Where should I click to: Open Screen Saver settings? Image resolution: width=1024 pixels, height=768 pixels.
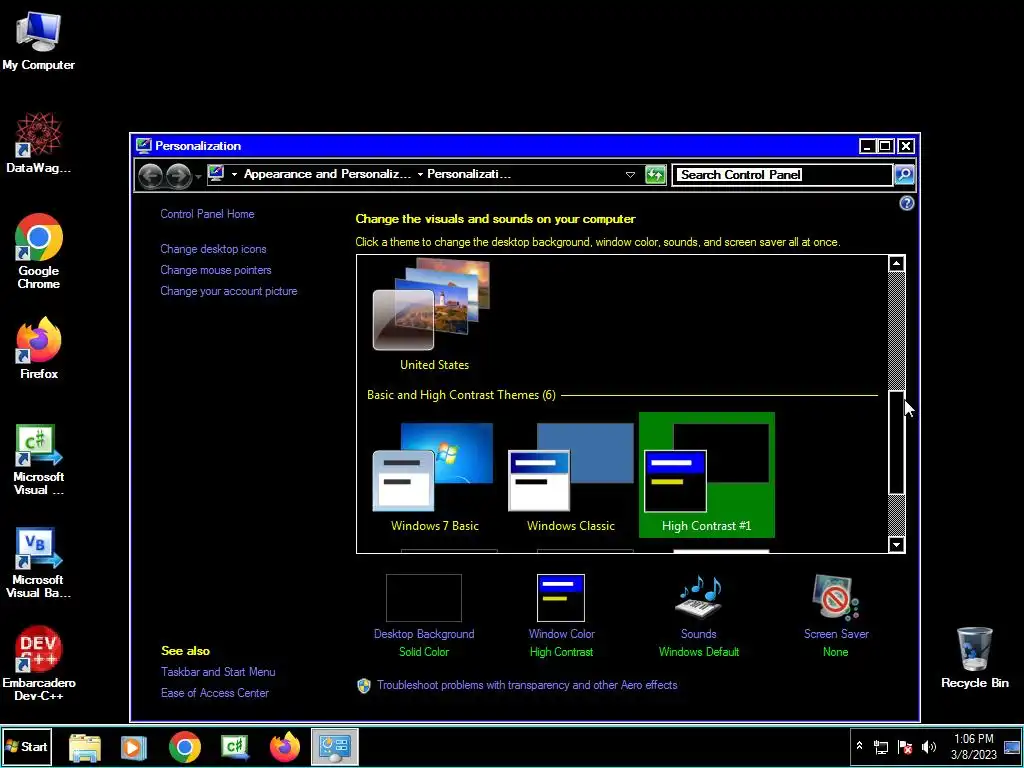click(836, 616)
